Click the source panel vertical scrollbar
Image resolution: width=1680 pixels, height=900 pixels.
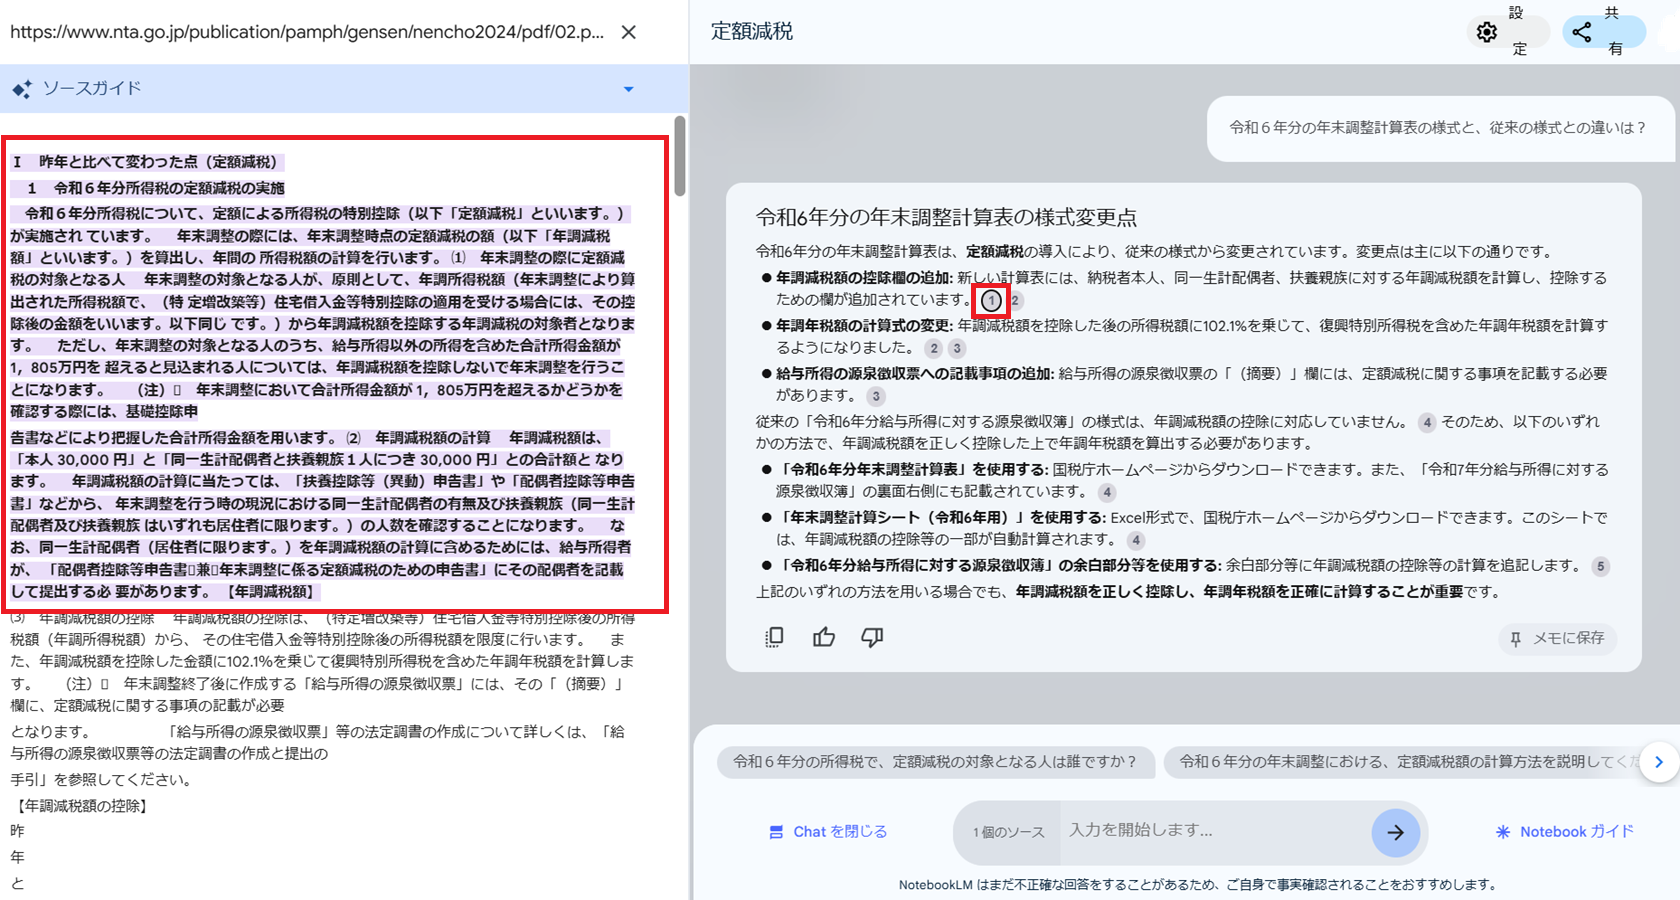[680, 157]
